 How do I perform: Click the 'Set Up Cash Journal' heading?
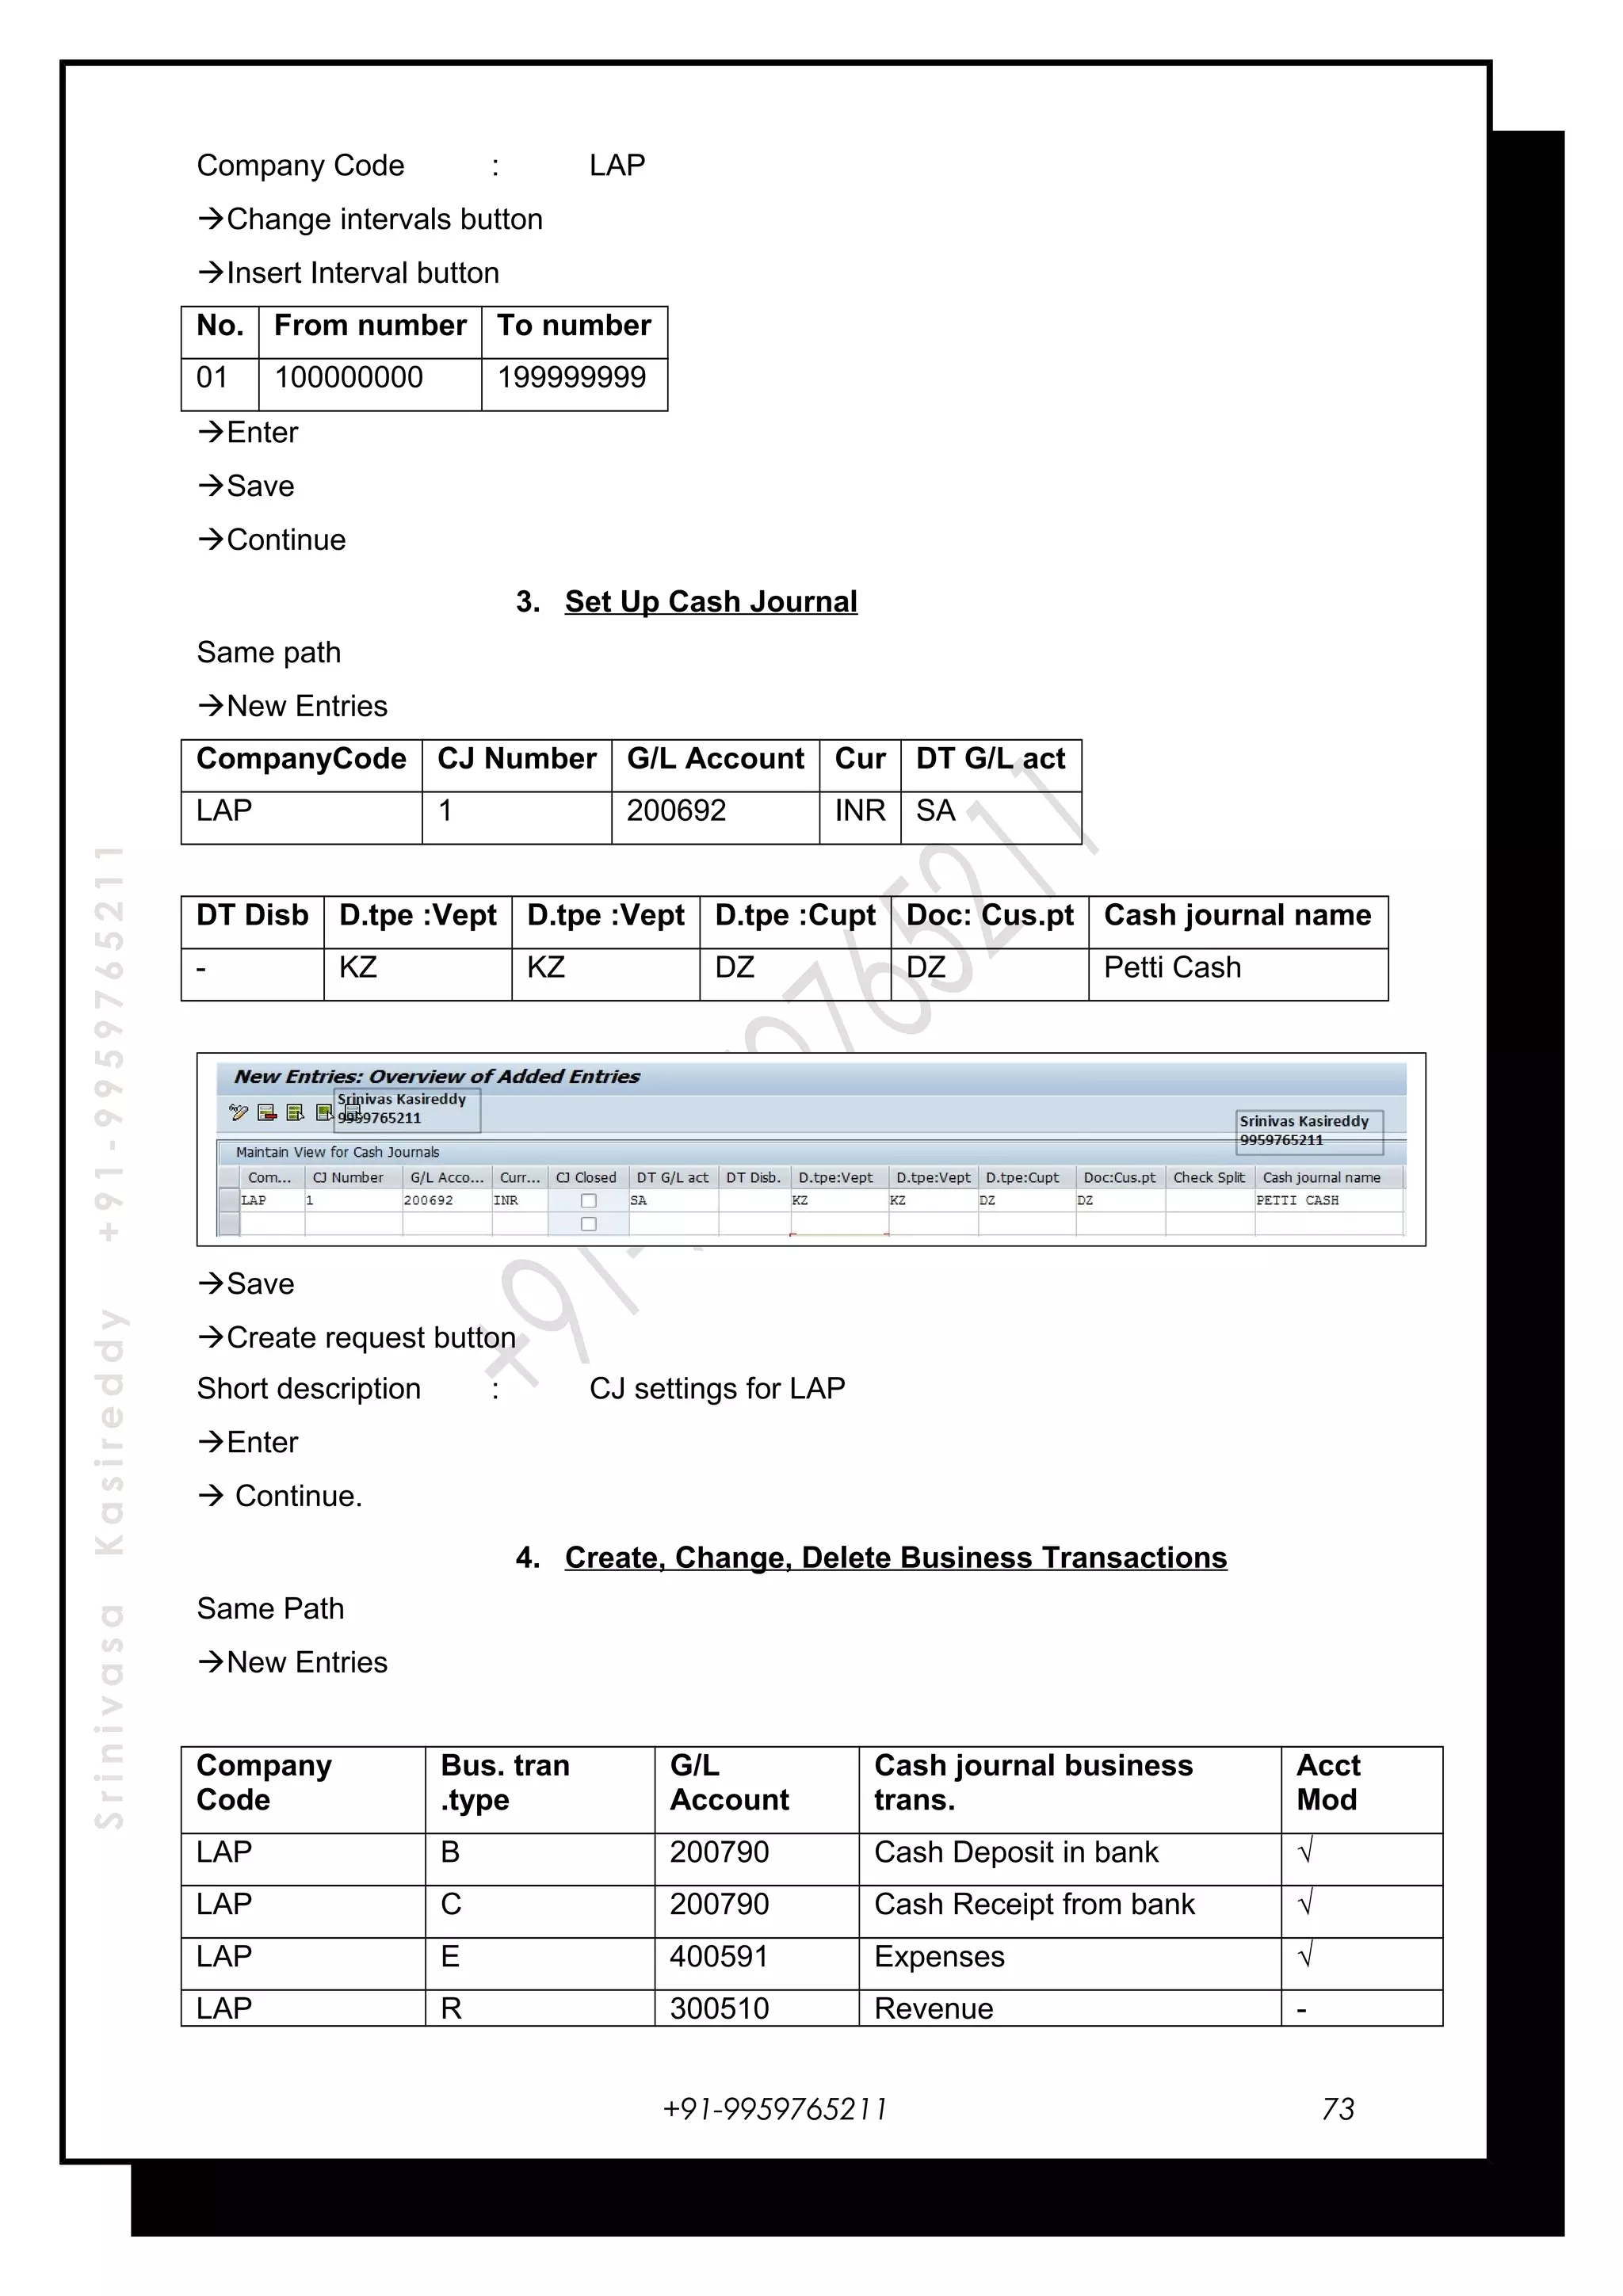pos(710,602)
